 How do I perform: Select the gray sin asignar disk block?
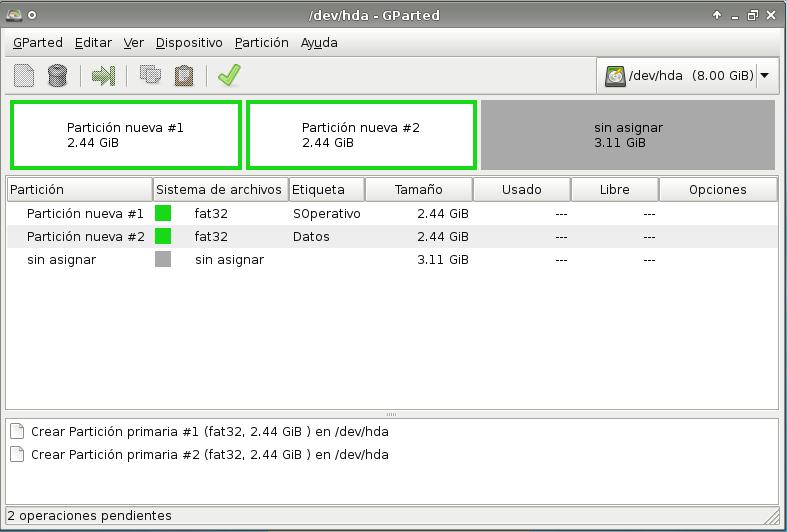627,135
